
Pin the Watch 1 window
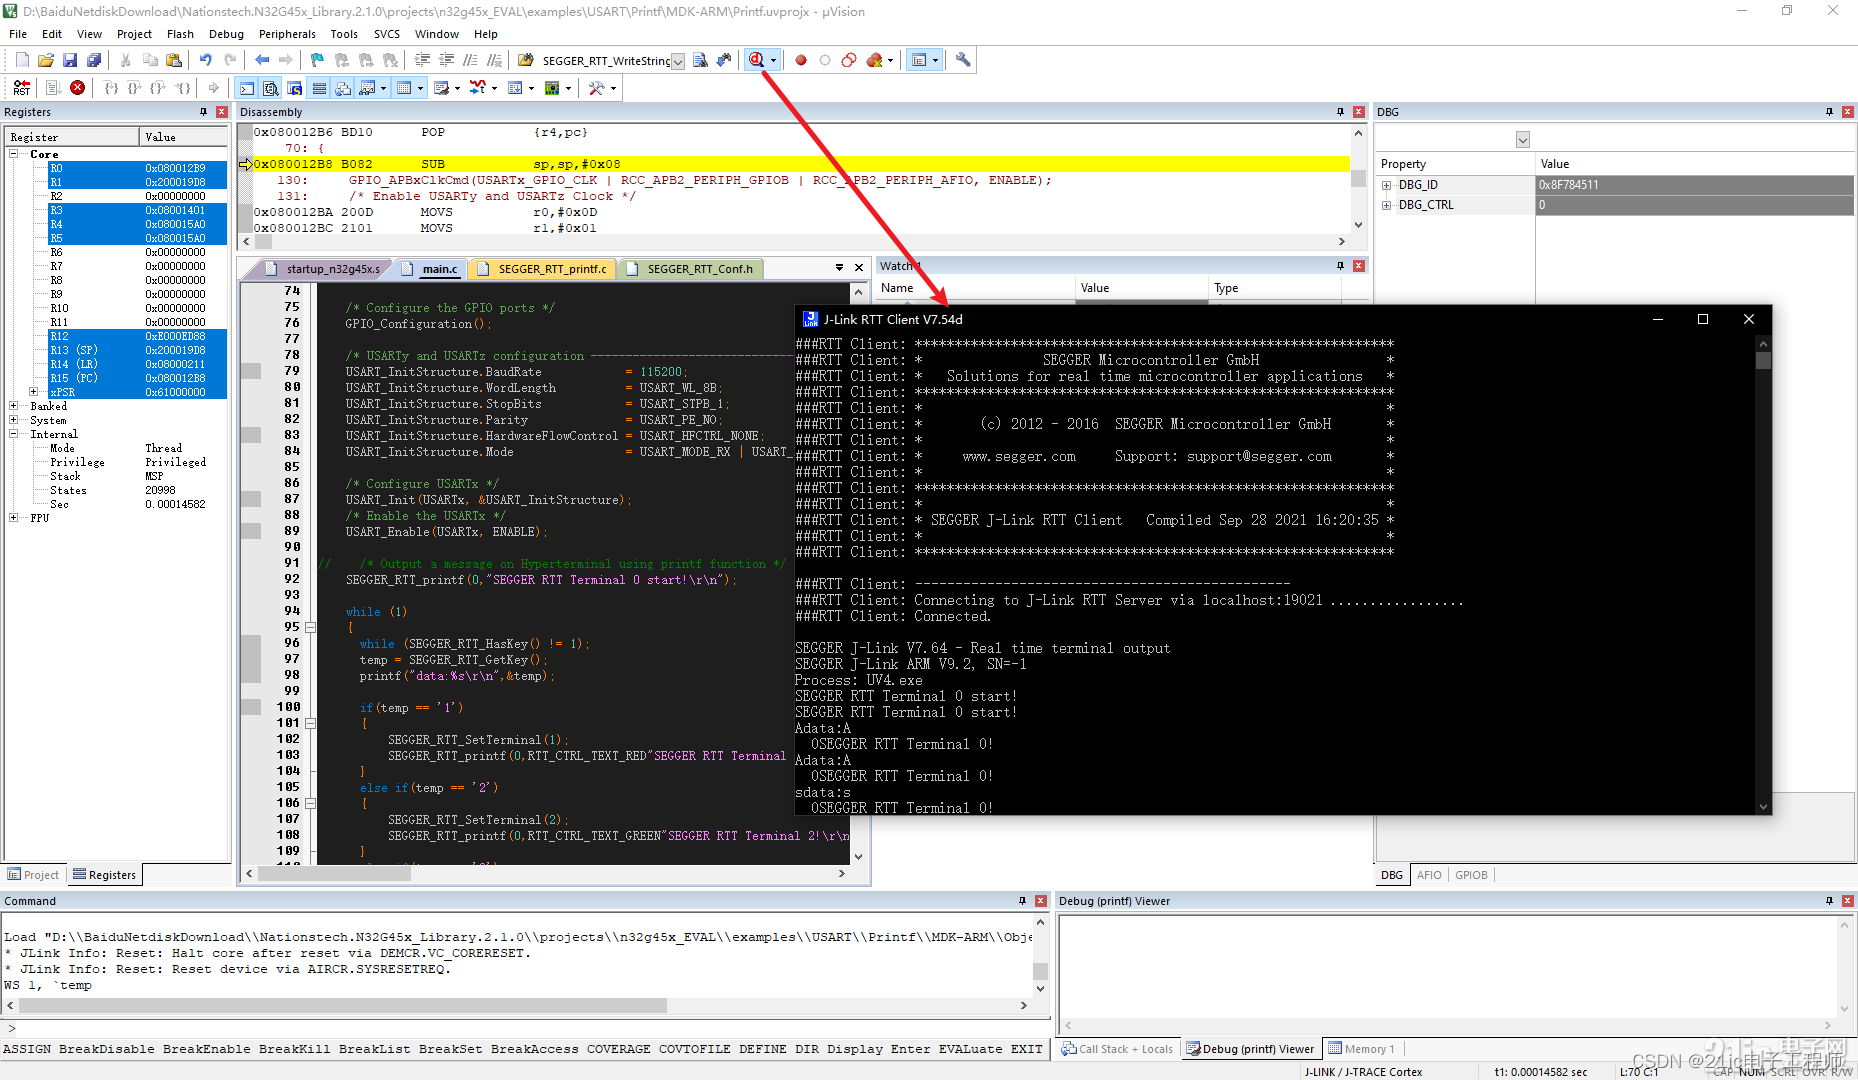tap(1340, 265)
